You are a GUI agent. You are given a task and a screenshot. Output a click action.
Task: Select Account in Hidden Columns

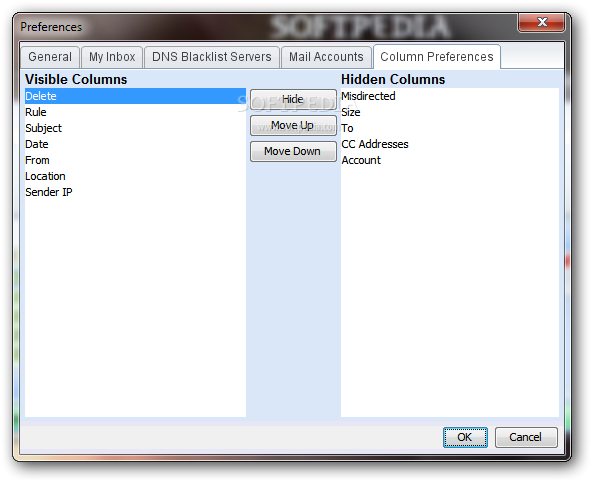pos(450,160)
